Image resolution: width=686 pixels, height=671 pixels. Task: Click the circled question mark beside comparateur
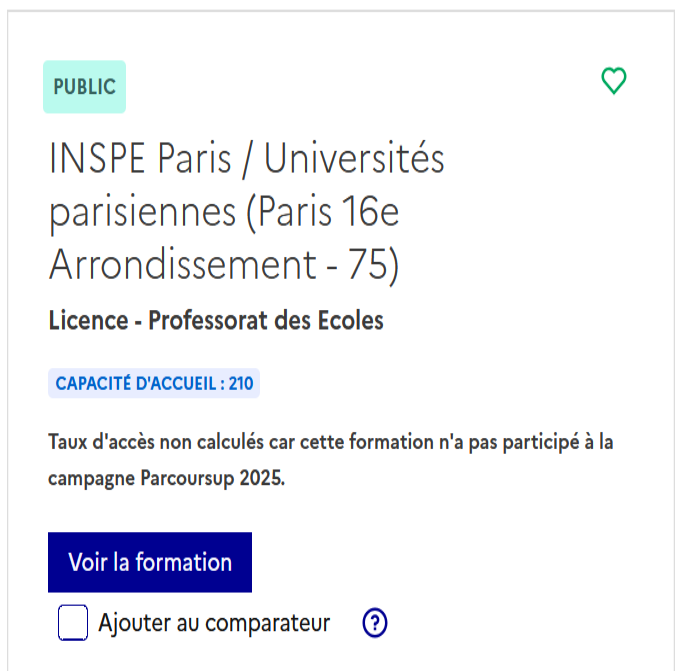[x=375, y=624]
